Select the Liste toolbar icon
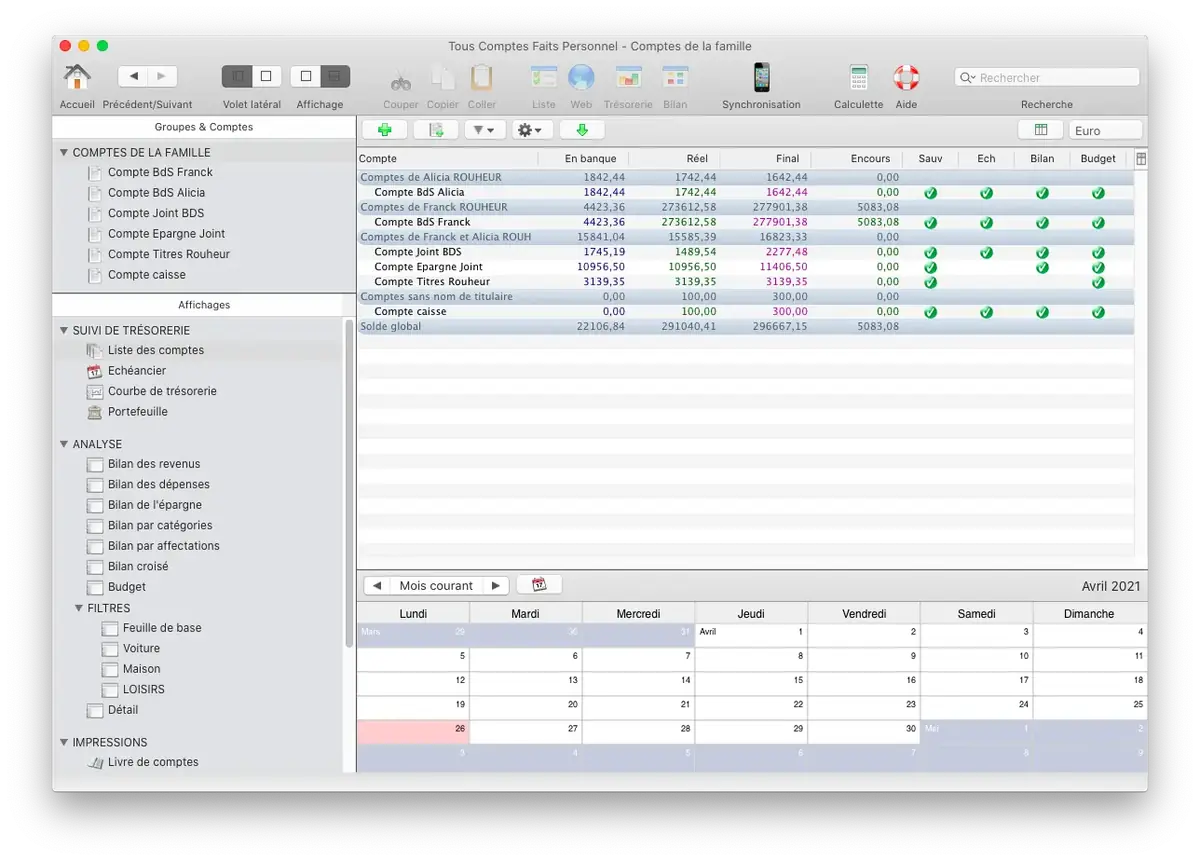This screenshot has width=1200, height=861. (543, 78)
